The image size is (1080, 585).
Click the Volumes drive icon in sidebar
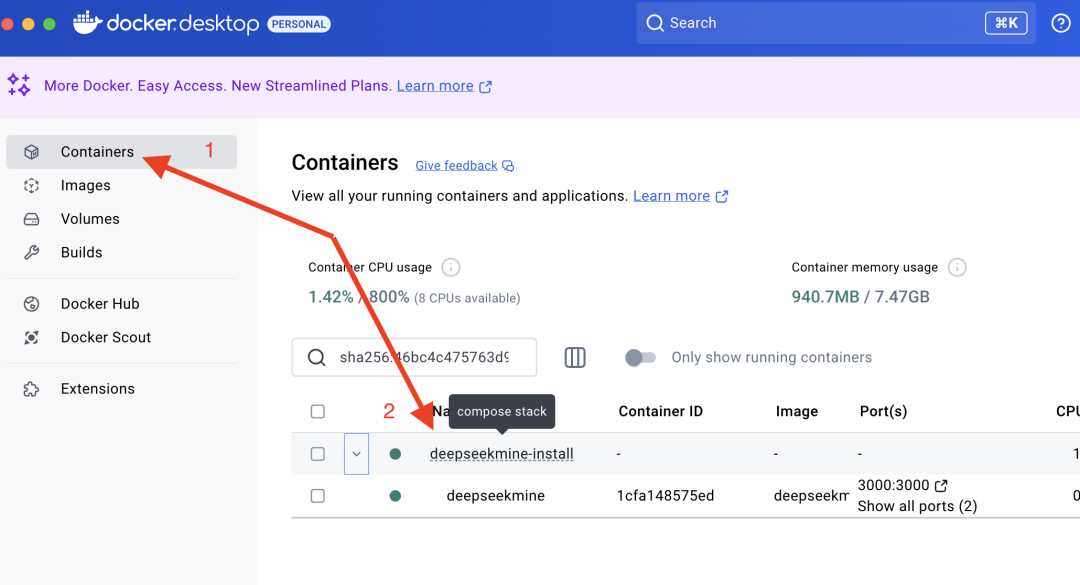tap(32, 219)
